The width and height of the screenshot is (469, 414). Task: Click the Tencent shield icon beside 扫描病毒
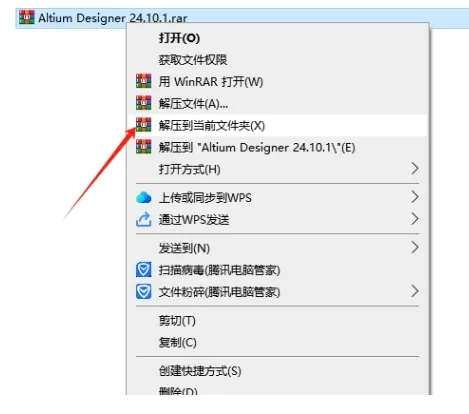[144, 270]
